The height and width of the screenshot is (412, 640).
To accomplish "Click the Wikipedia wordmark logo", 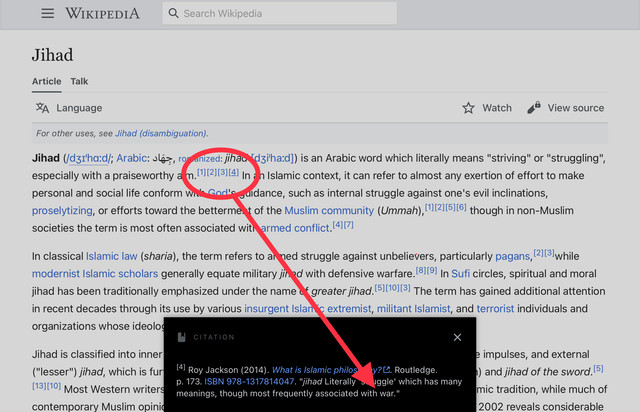I will 102,13.
